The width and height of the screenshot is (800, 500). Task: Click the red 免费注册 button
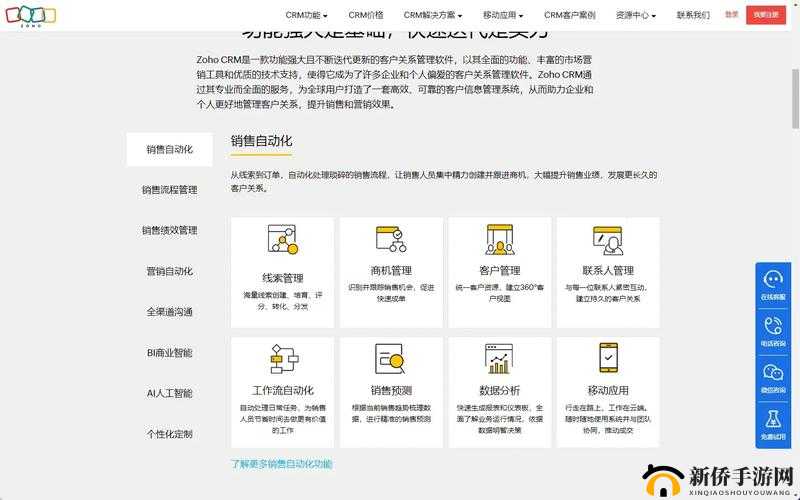coord(766,15)
